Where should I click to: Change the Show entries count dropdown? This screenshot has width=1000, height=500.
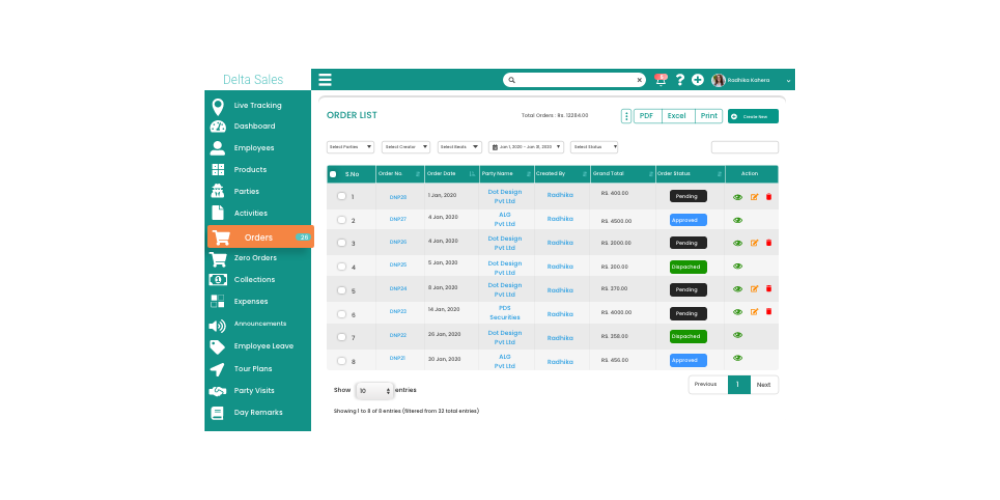click(374, 390)
